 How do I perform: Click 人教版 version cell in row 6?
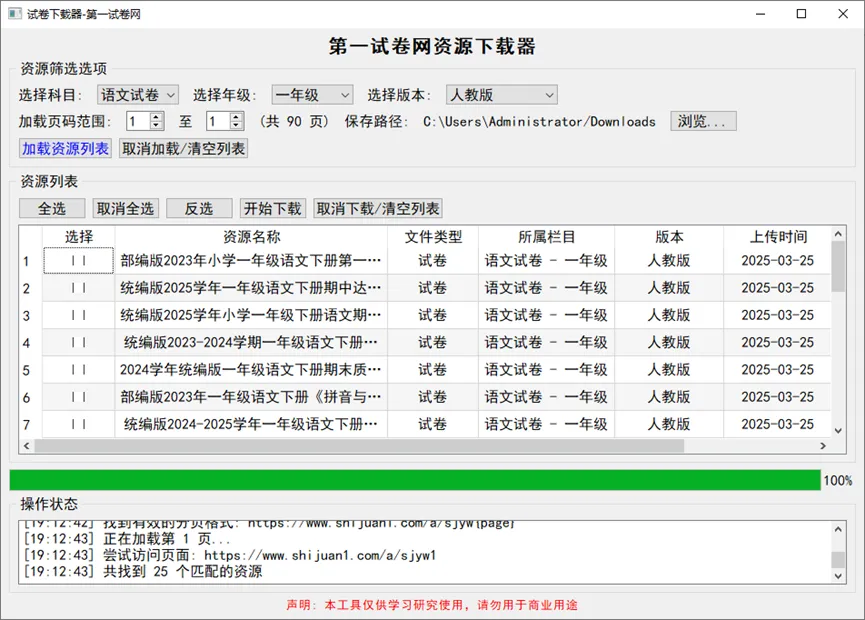669,397
